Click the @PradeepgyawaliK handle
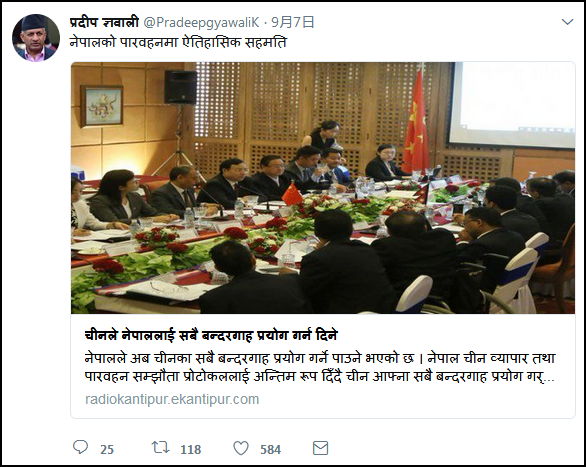This screenshot has height=467, width=586. [201, 22]
